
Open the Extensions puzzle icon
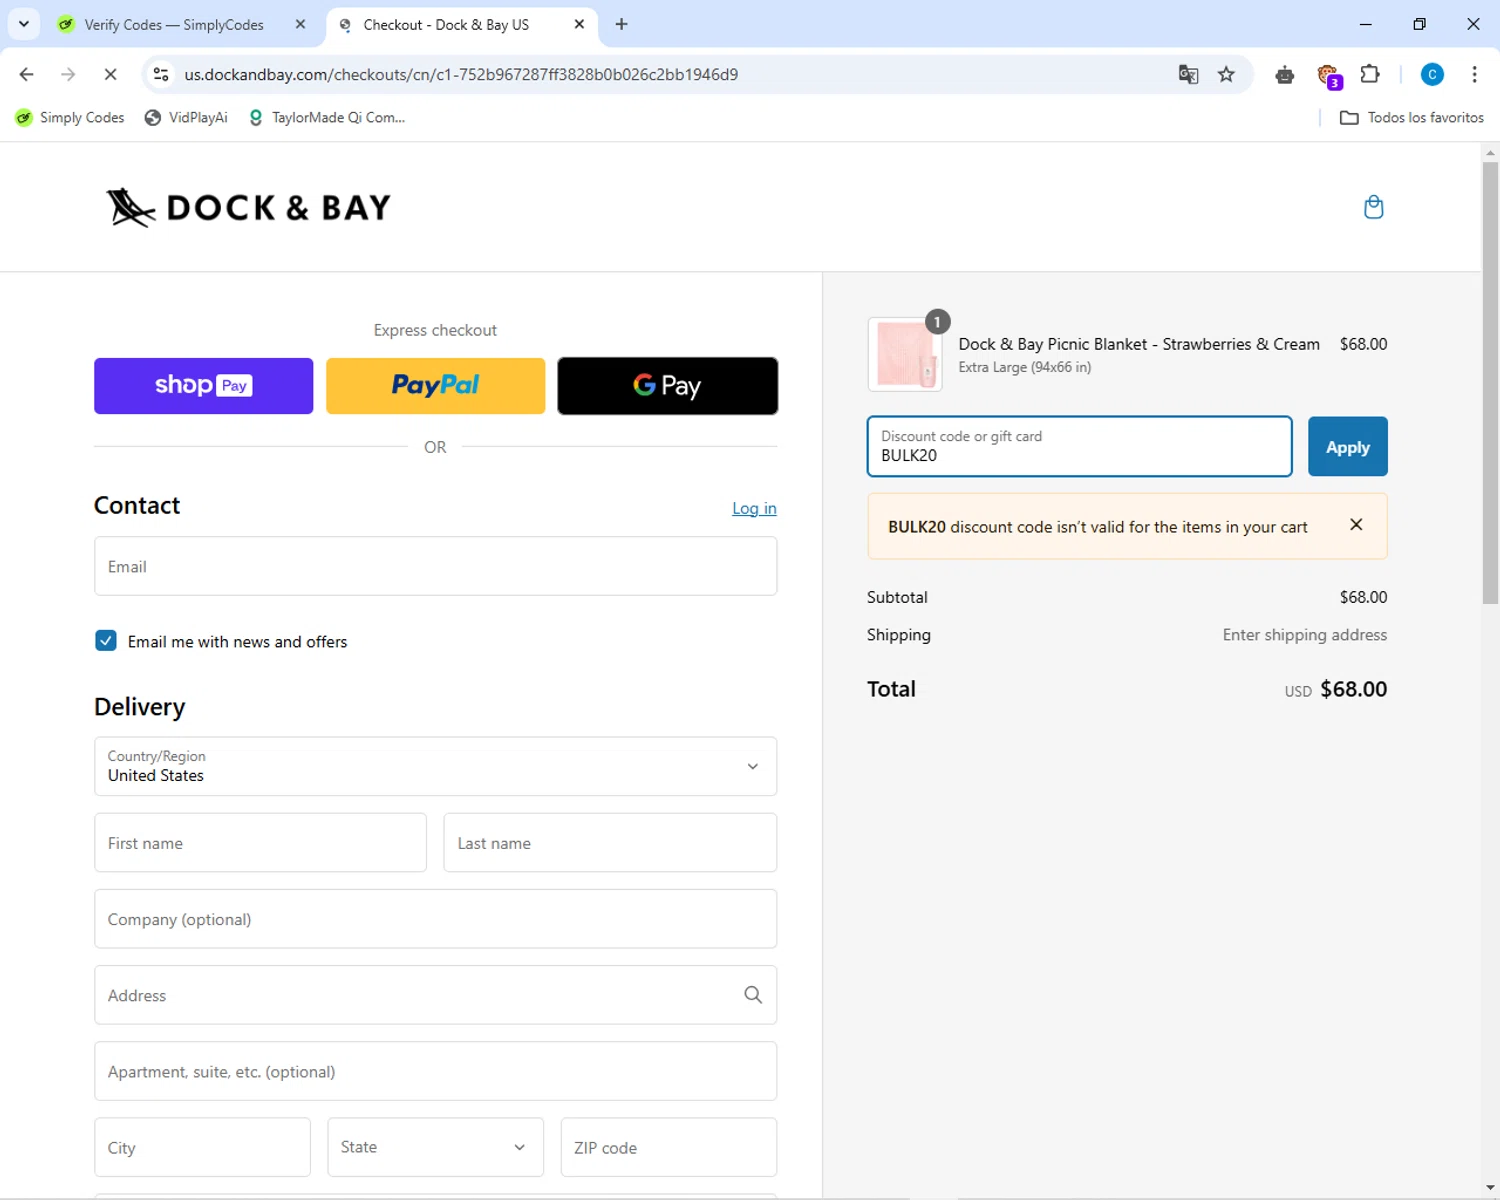coord(1370,74)
